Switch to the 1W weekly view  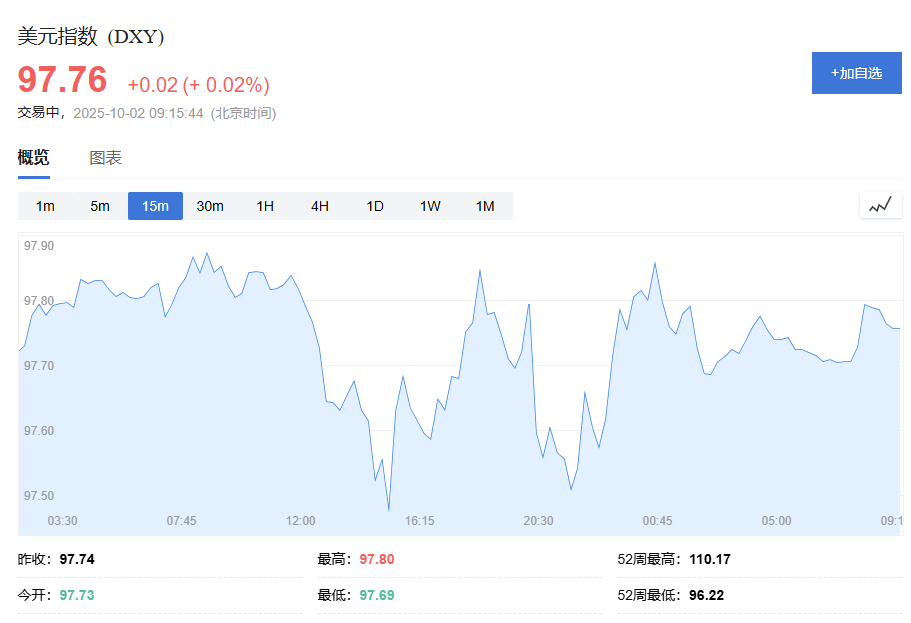click(x=429, y=205)
